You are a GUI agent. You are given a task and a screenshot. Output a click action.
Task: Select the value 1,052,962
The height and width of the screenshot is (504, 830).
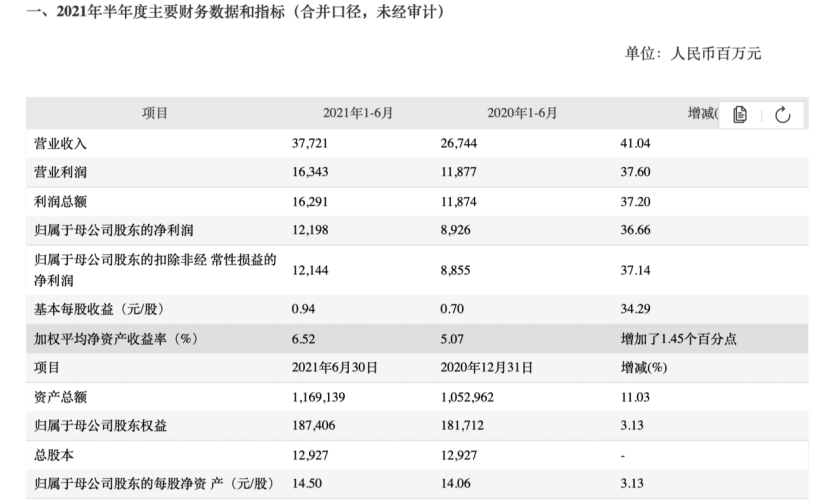[467, 398]
